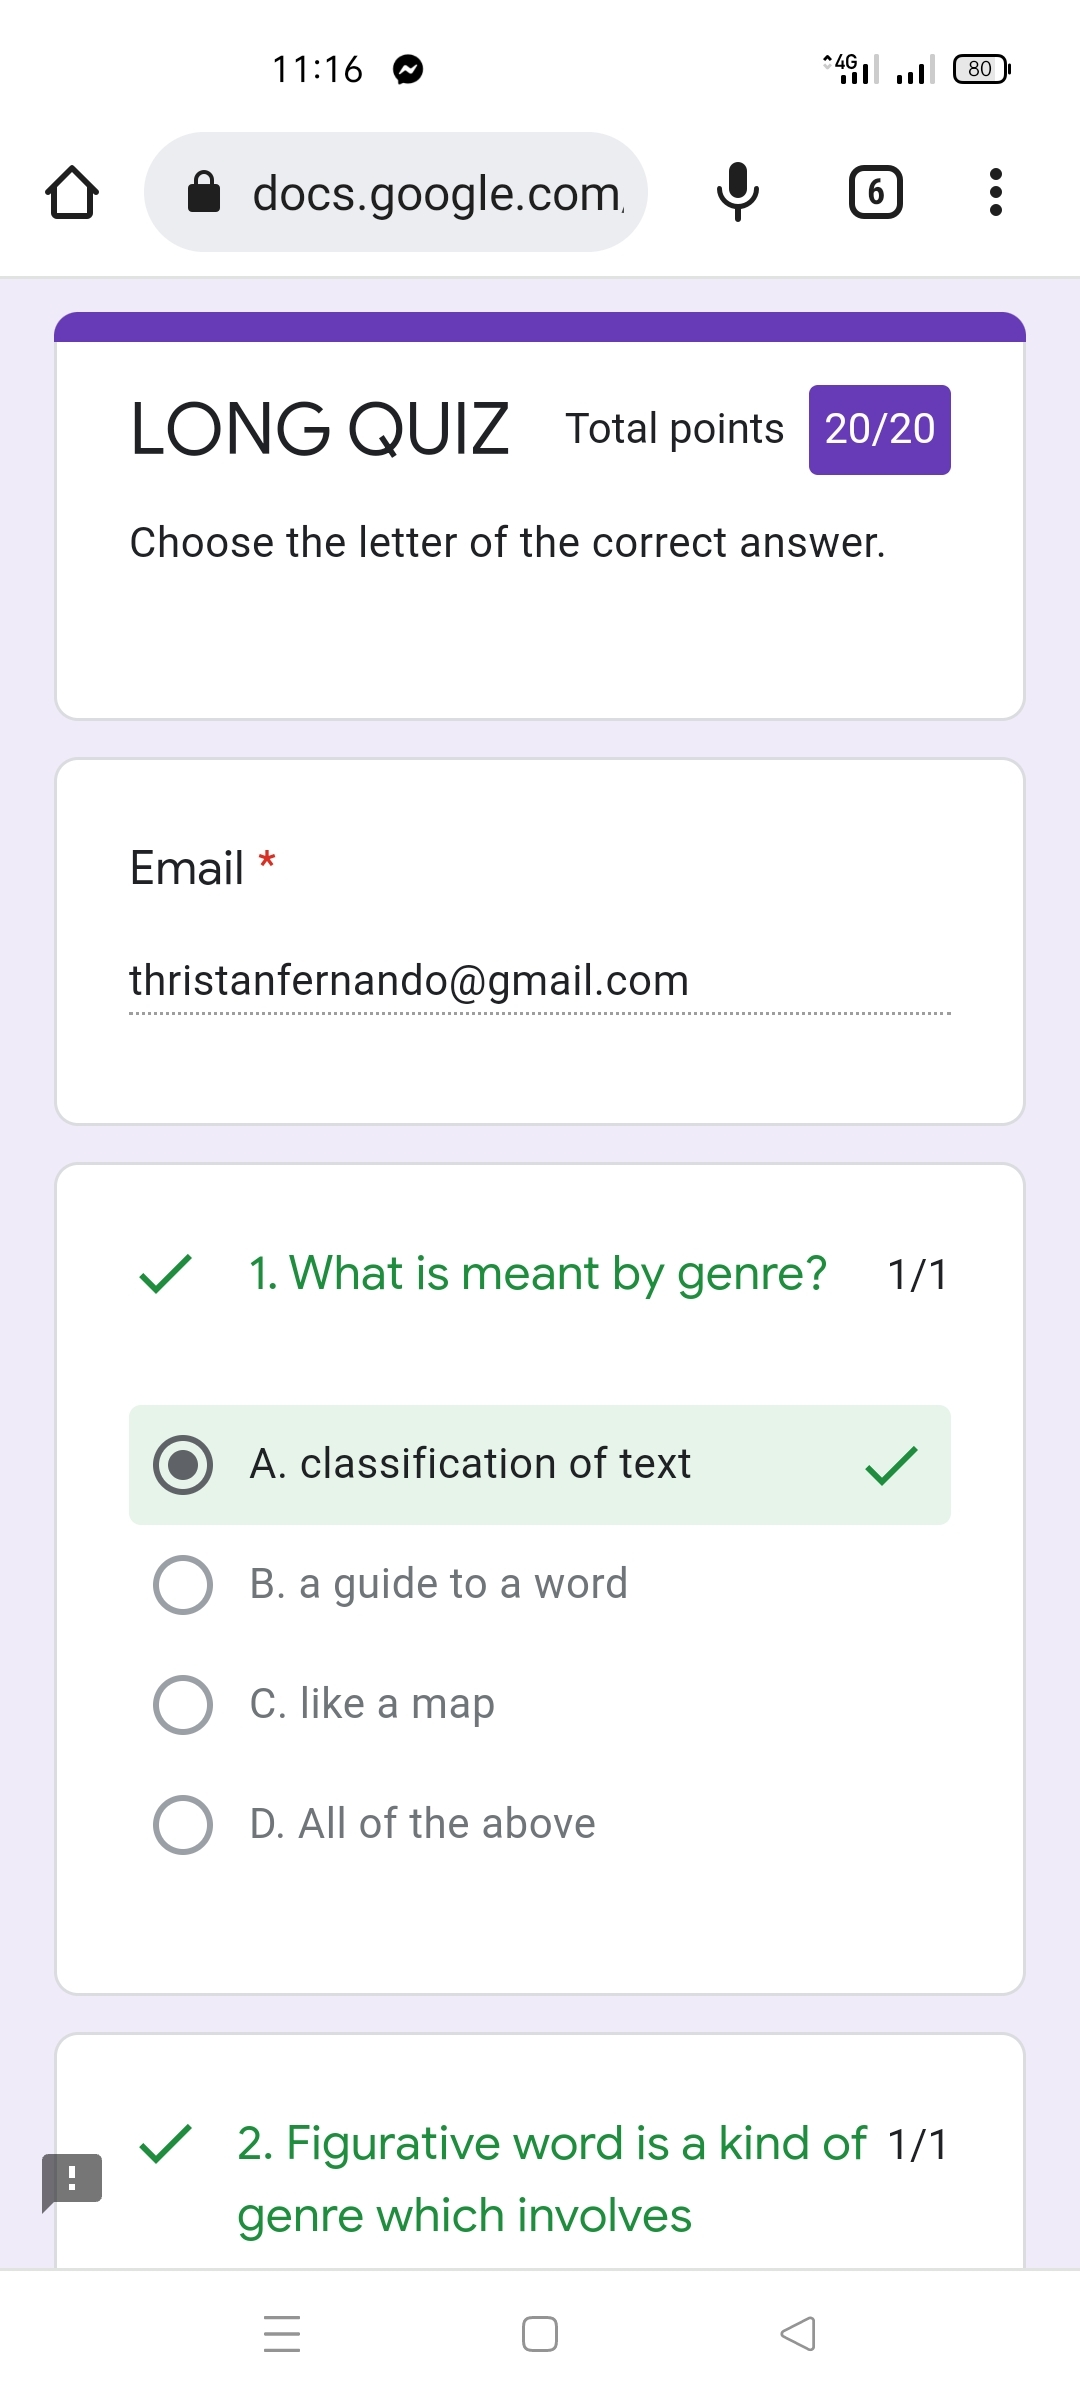1080x2400 pixels.
Task: Select radio option A. classification of text
Action: 183,1465
